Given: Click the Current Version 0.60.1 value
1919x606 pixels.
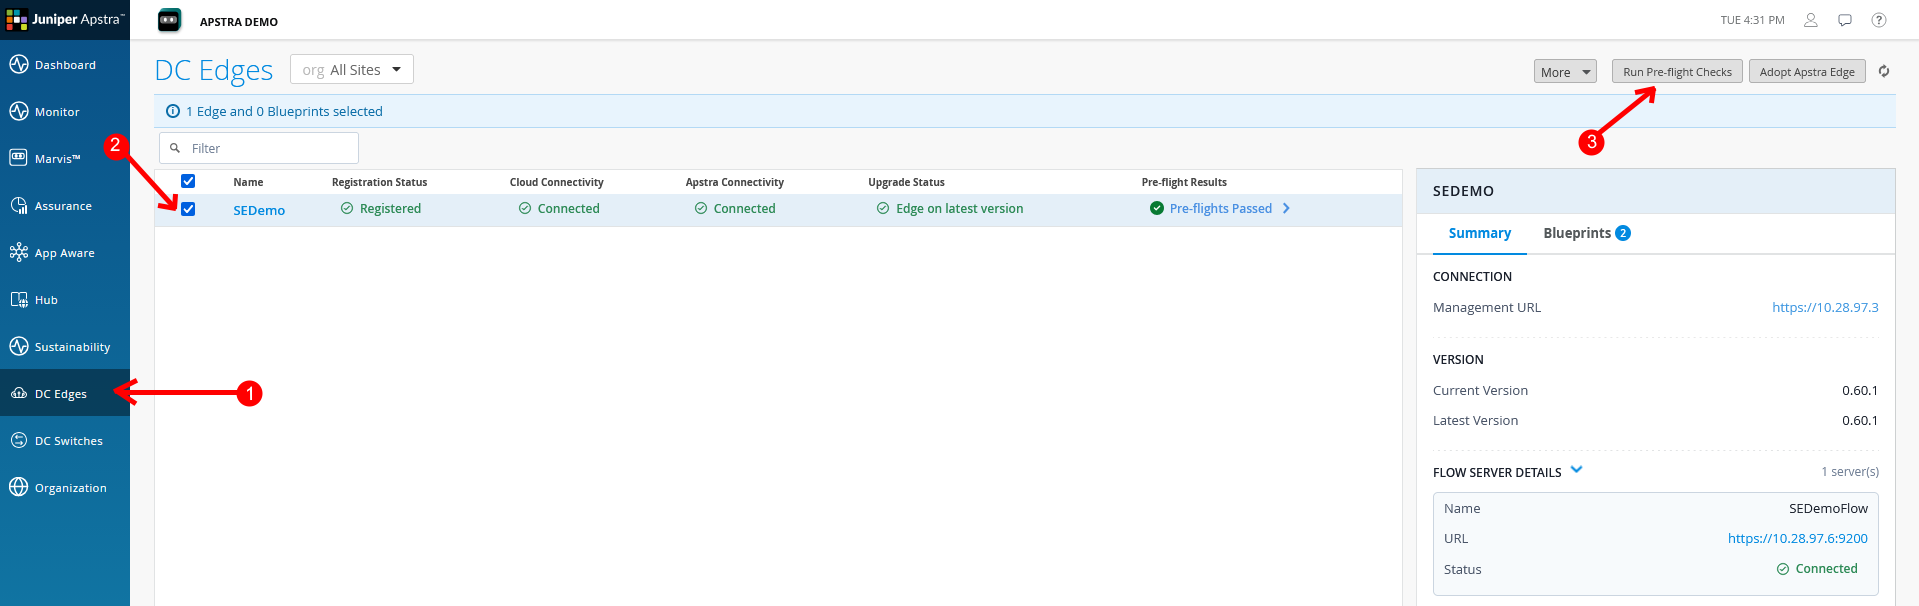Looking at the screenshot, I should [x=1860, y=390].
